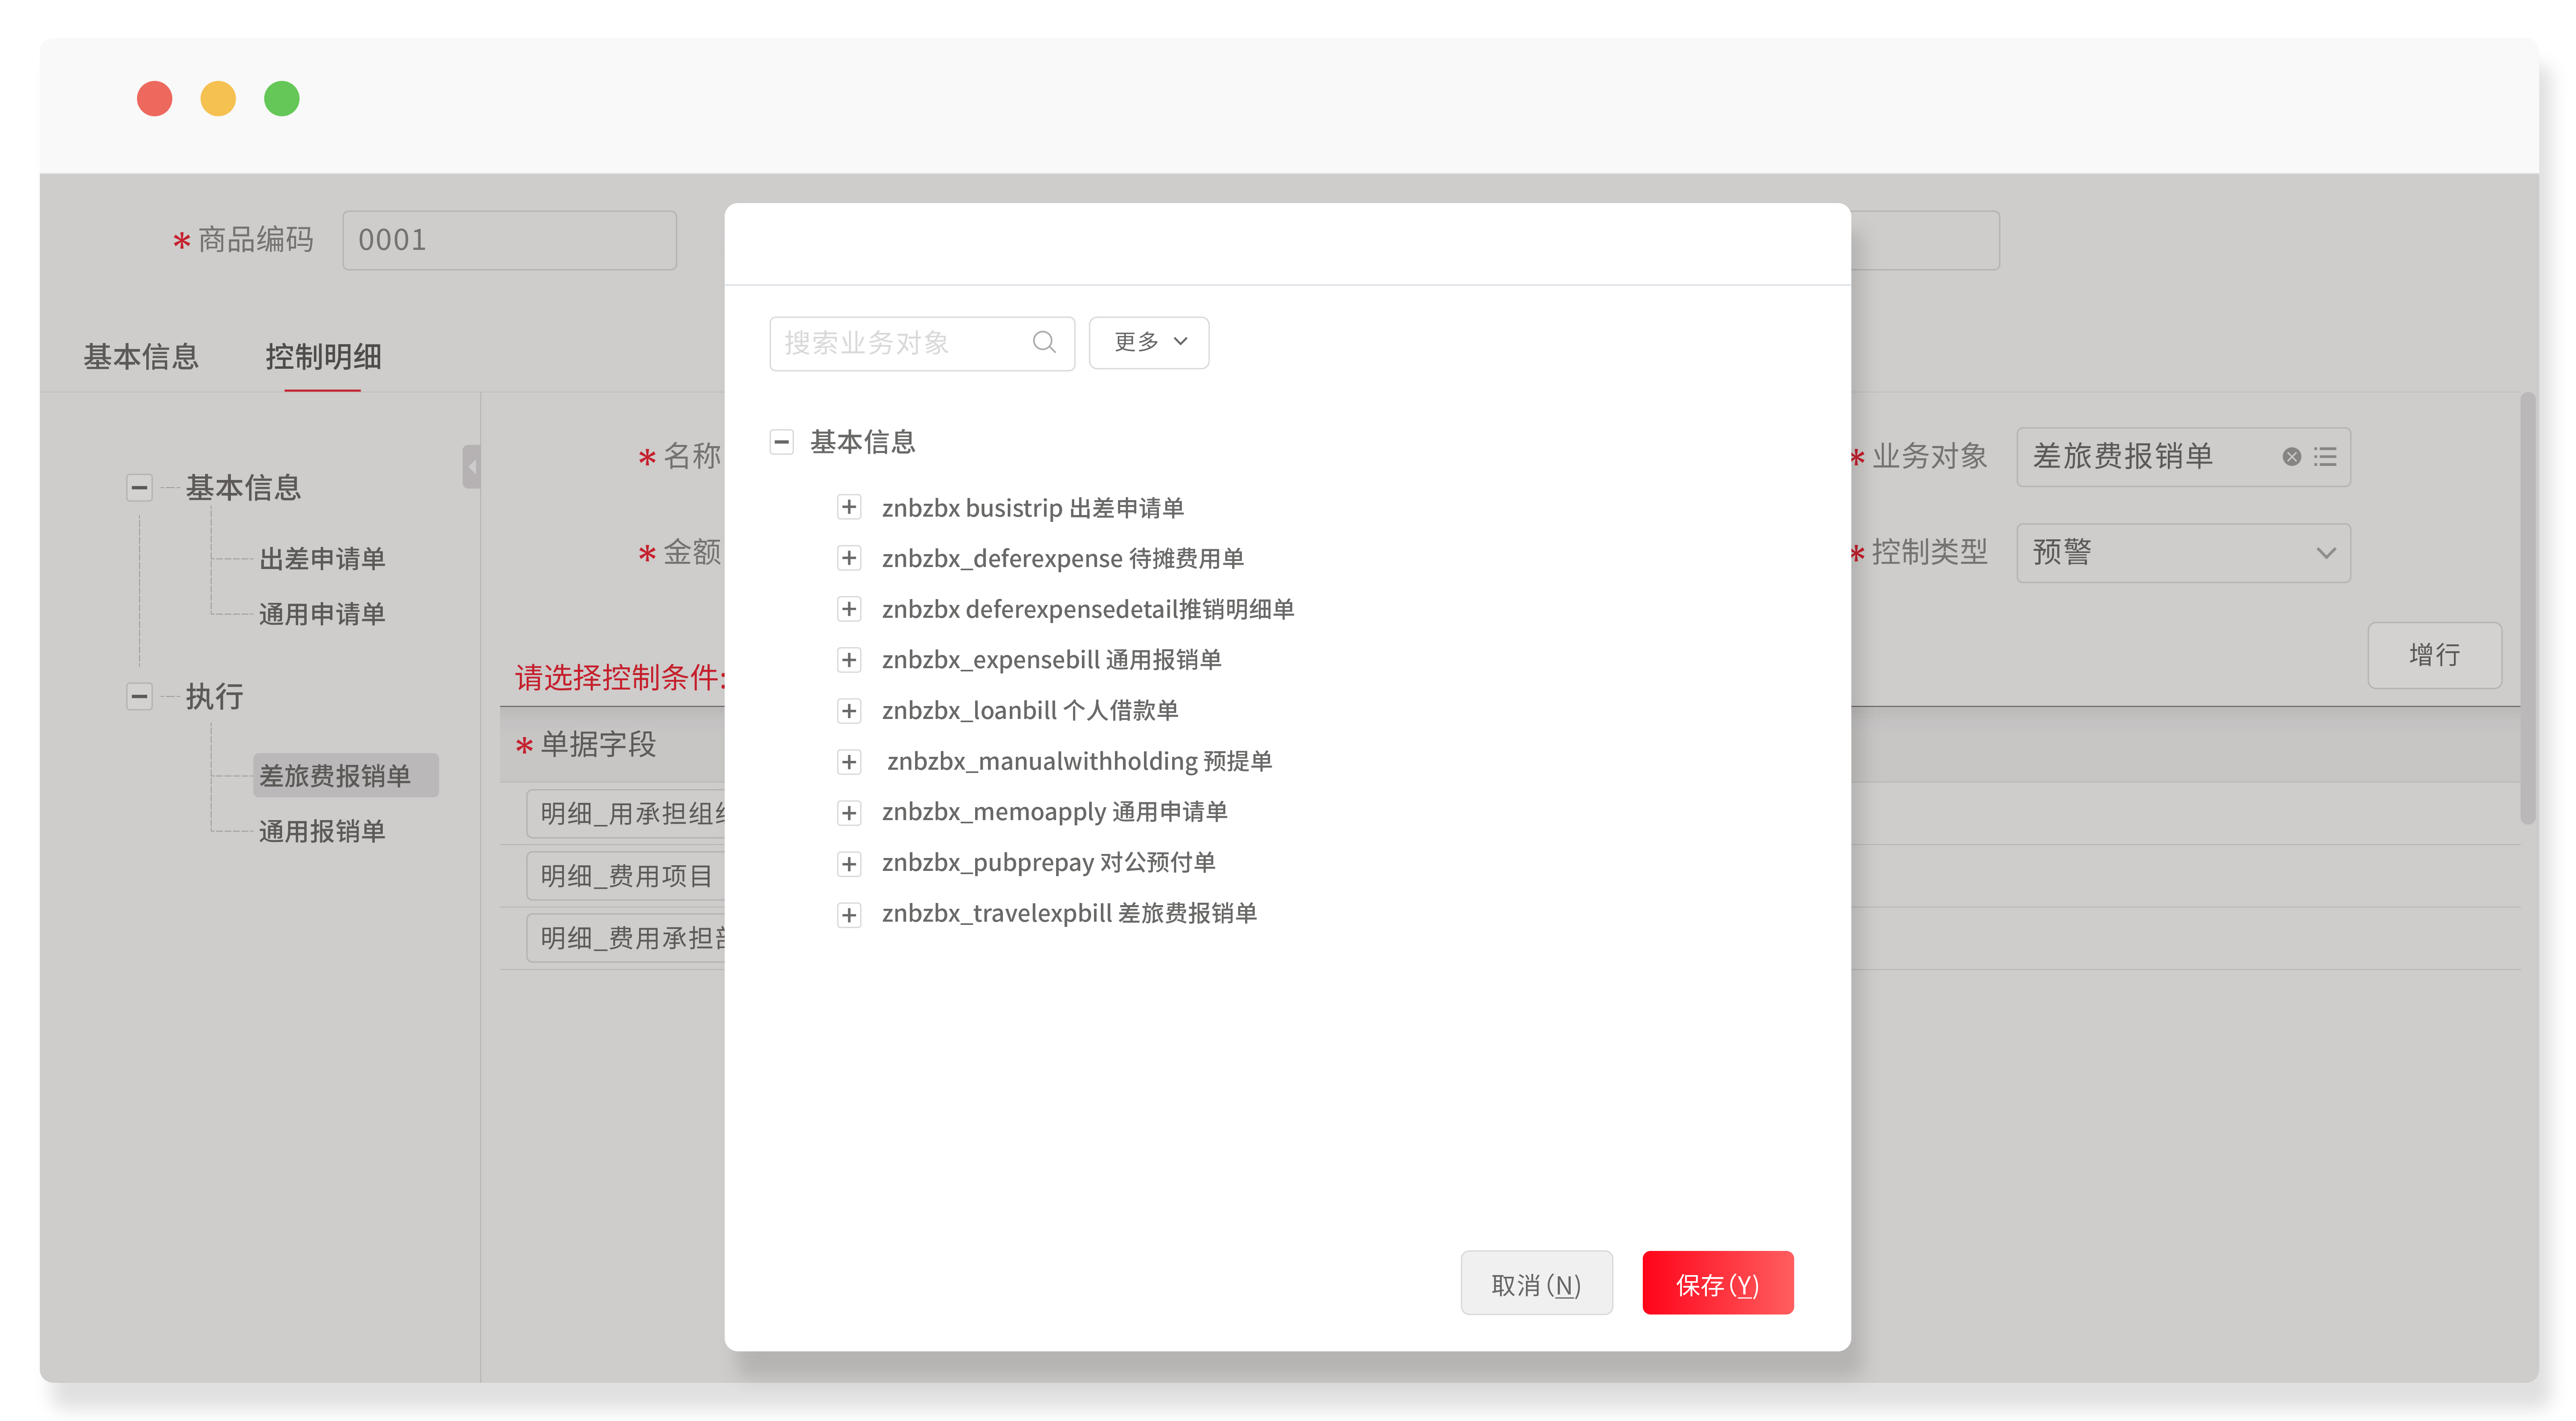Open the 业务对象 list picker icon
This screenshot has width=2576, height=1421.
tap(2325, 457)
